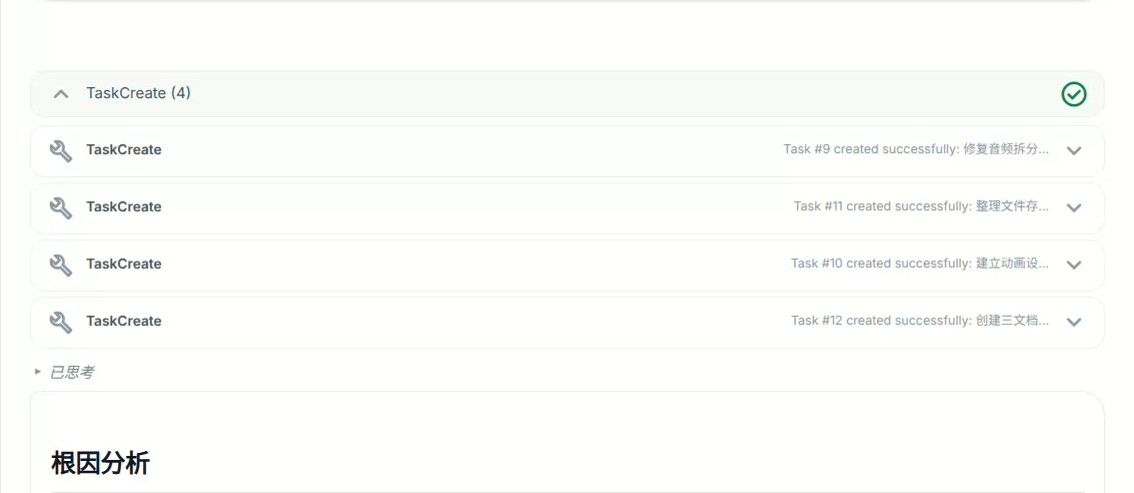Click the 根因分析 heading
Viewport: 1134px width, 493px height.
point(100,463)
